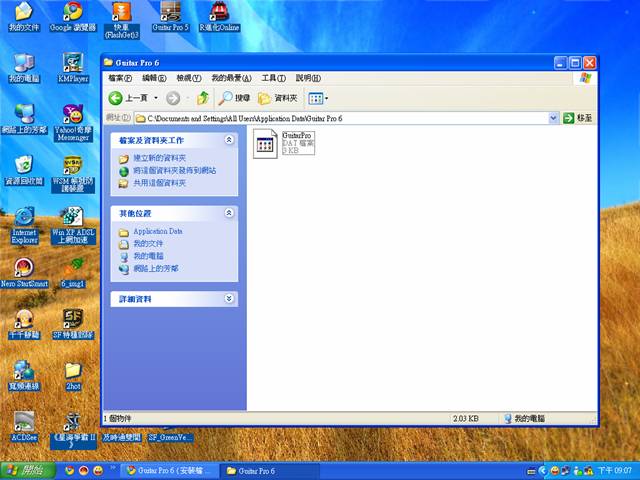Launch Chrome from the quick launch bar
Screen dimensions: 640x480
point(70,471)
